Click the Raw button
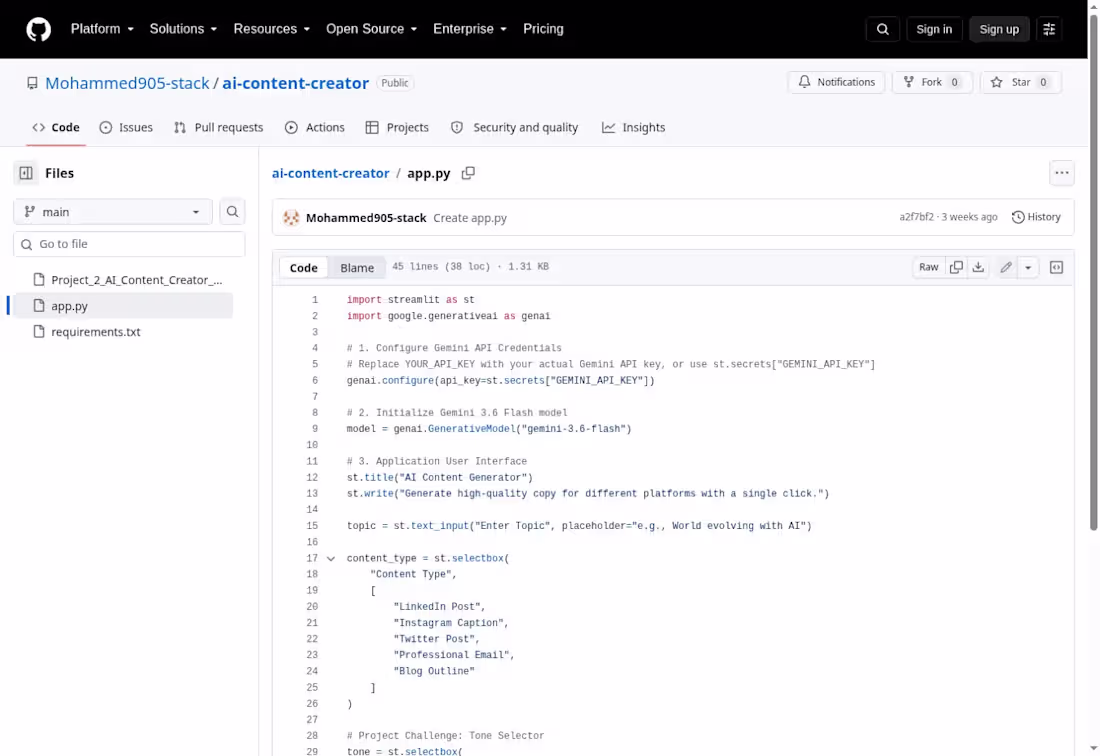1100x756 pixels. point(928,267)
